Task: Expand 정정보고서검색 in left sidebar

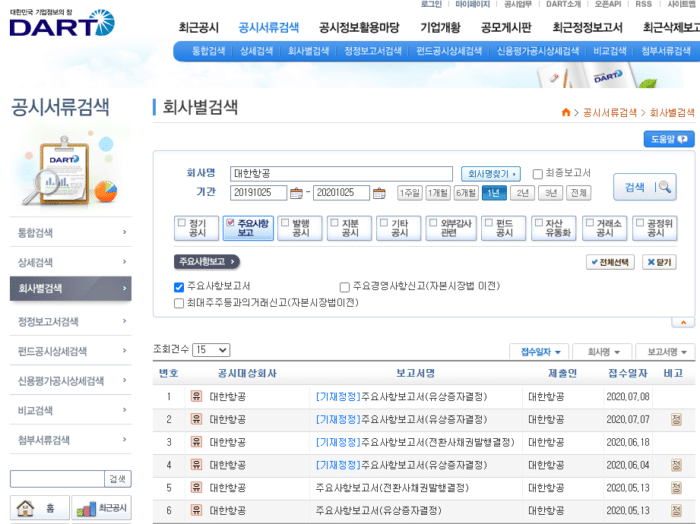Action: 71,321
